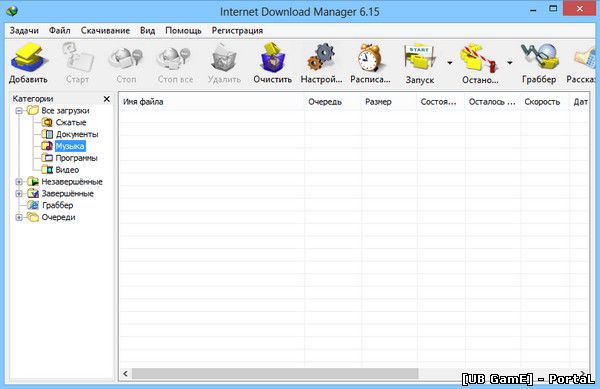This screenshot has height=389, width=600.
Task: Sort by Имя файла column header
Action: (212, 102)
